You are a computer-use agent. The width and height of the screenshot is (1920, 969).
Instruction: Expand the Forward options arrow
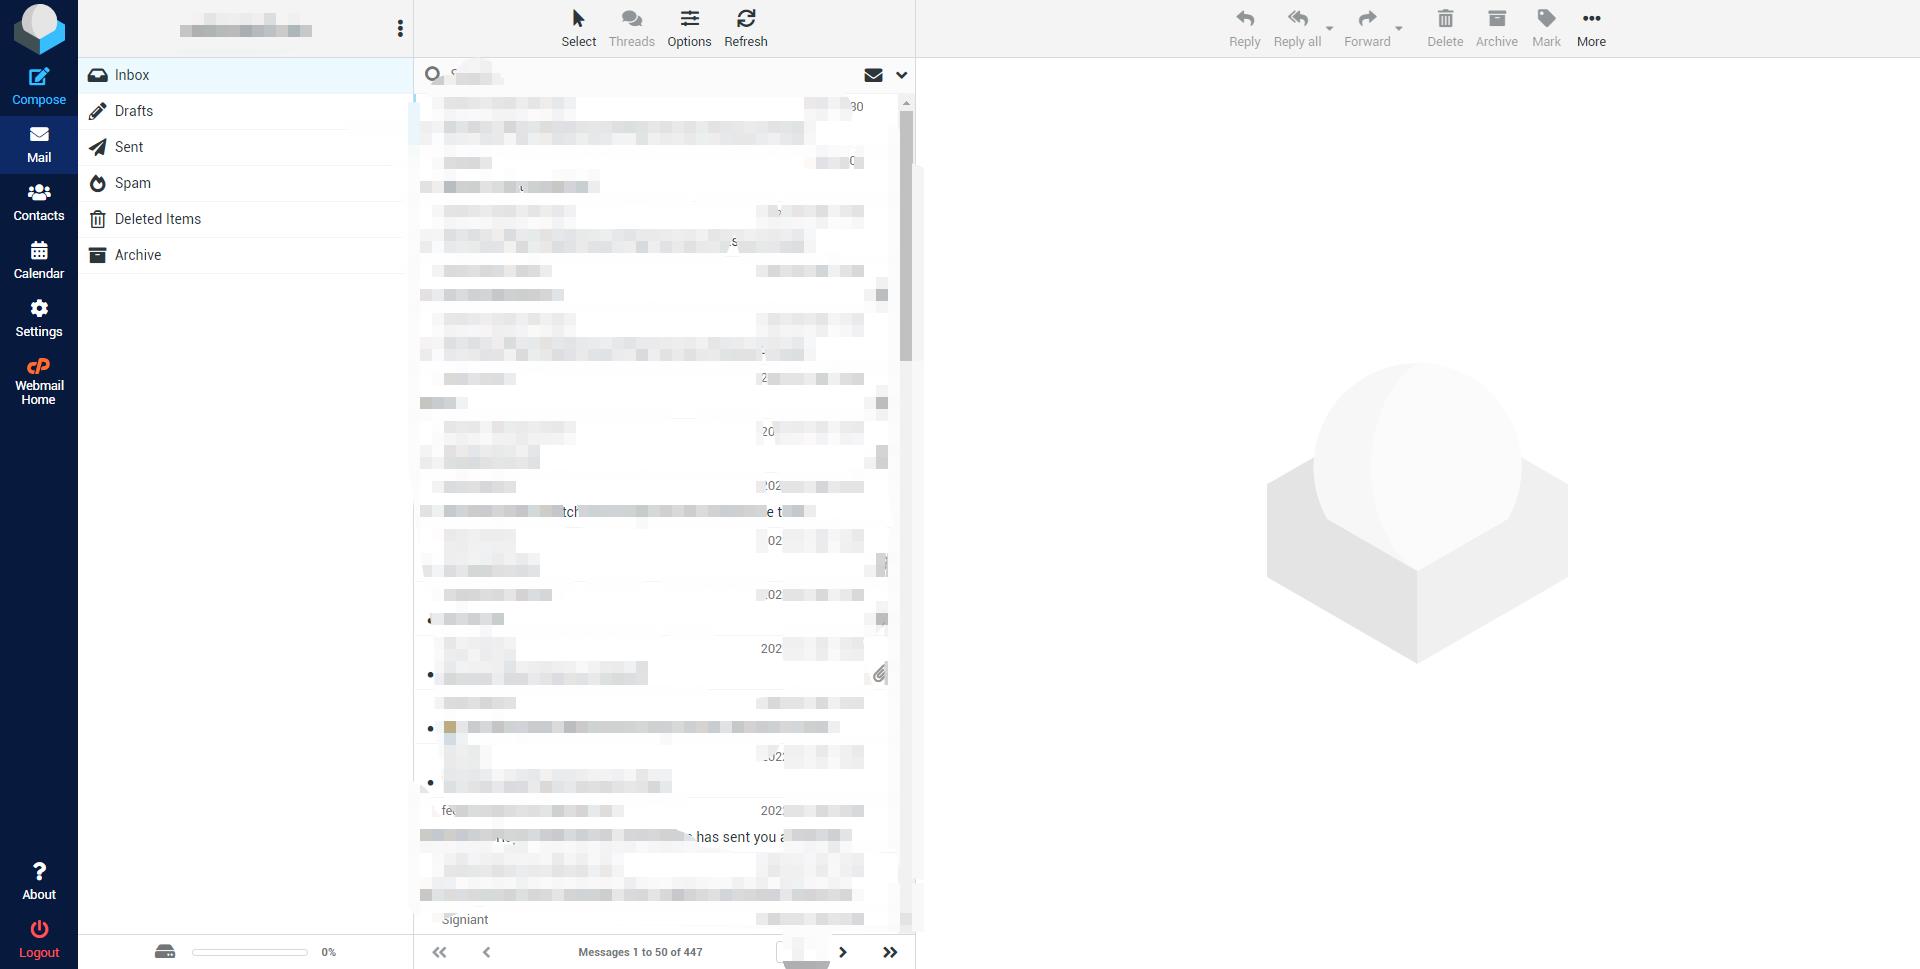1399,28
